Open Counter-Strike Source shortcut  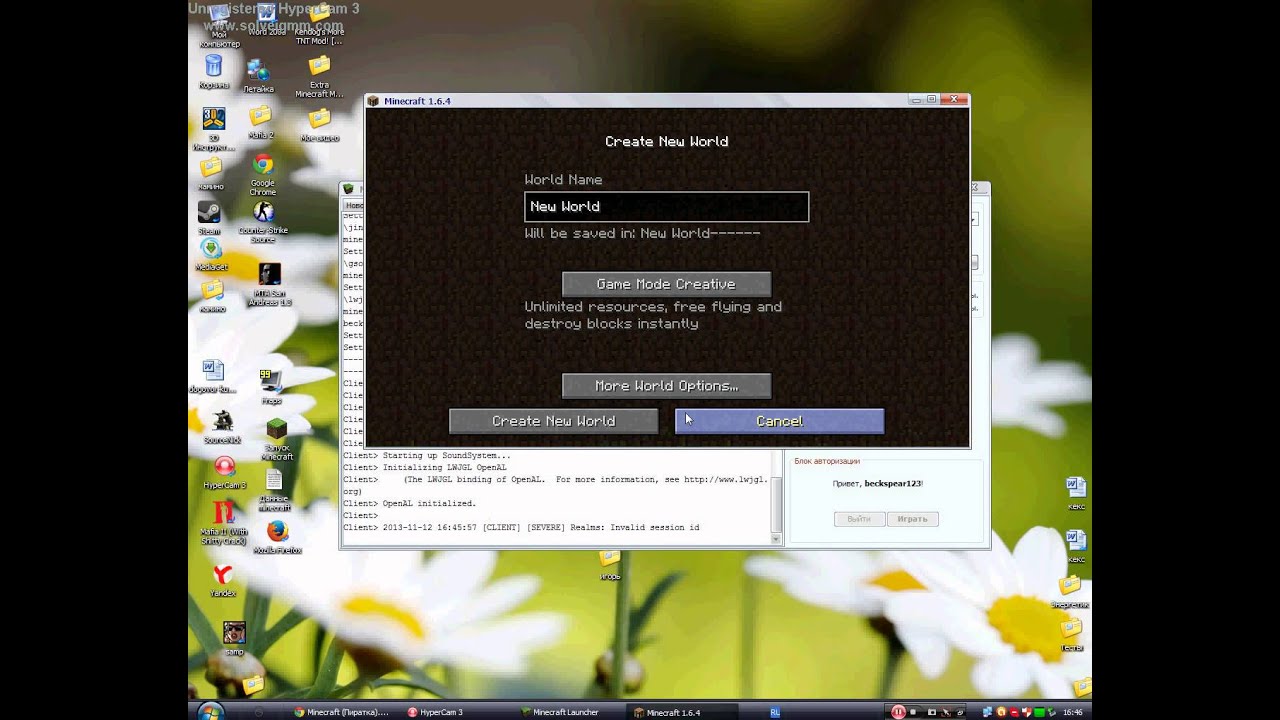[264, 222]
